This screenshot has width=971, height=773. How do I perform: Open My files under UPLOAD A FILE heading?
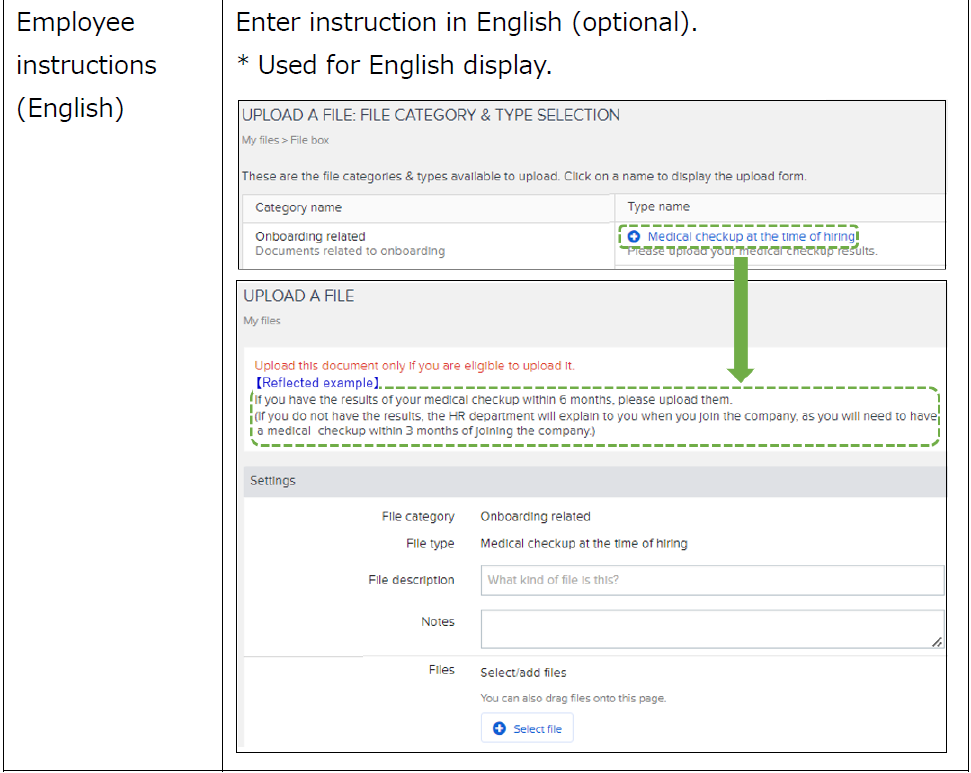point(262,321)
